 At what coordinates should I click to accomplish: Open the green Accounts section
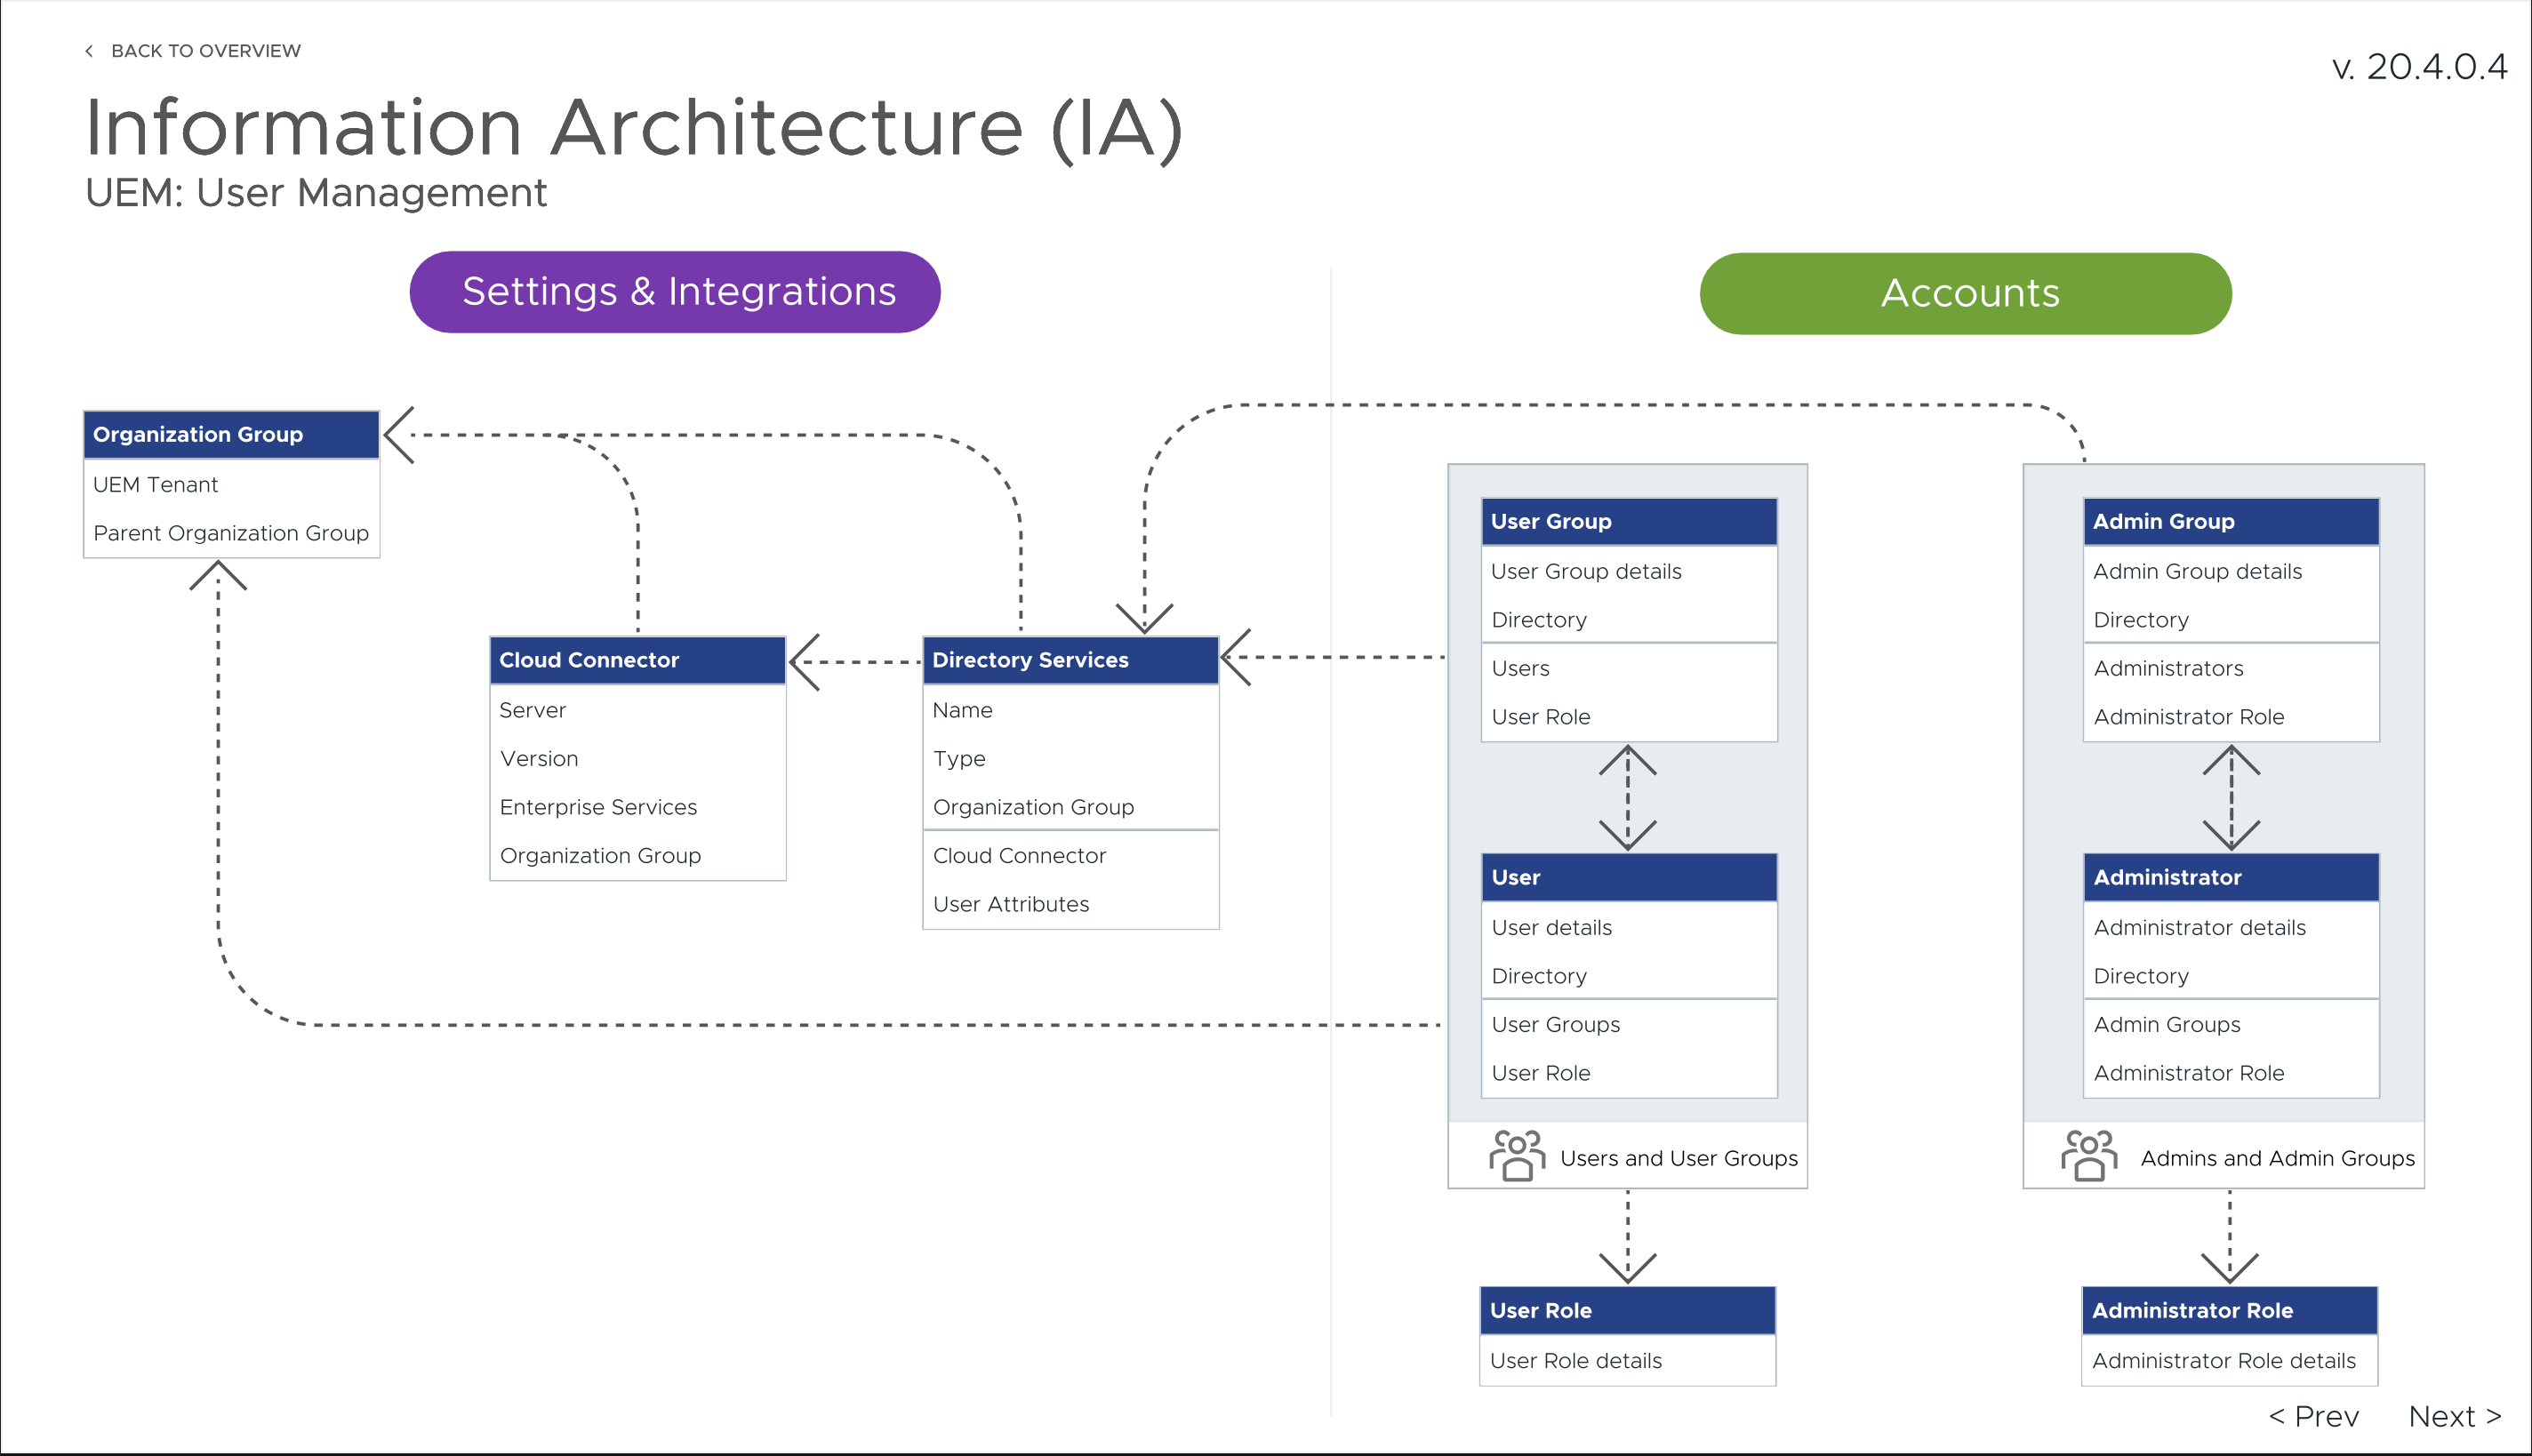click(x=1965, y=293)
